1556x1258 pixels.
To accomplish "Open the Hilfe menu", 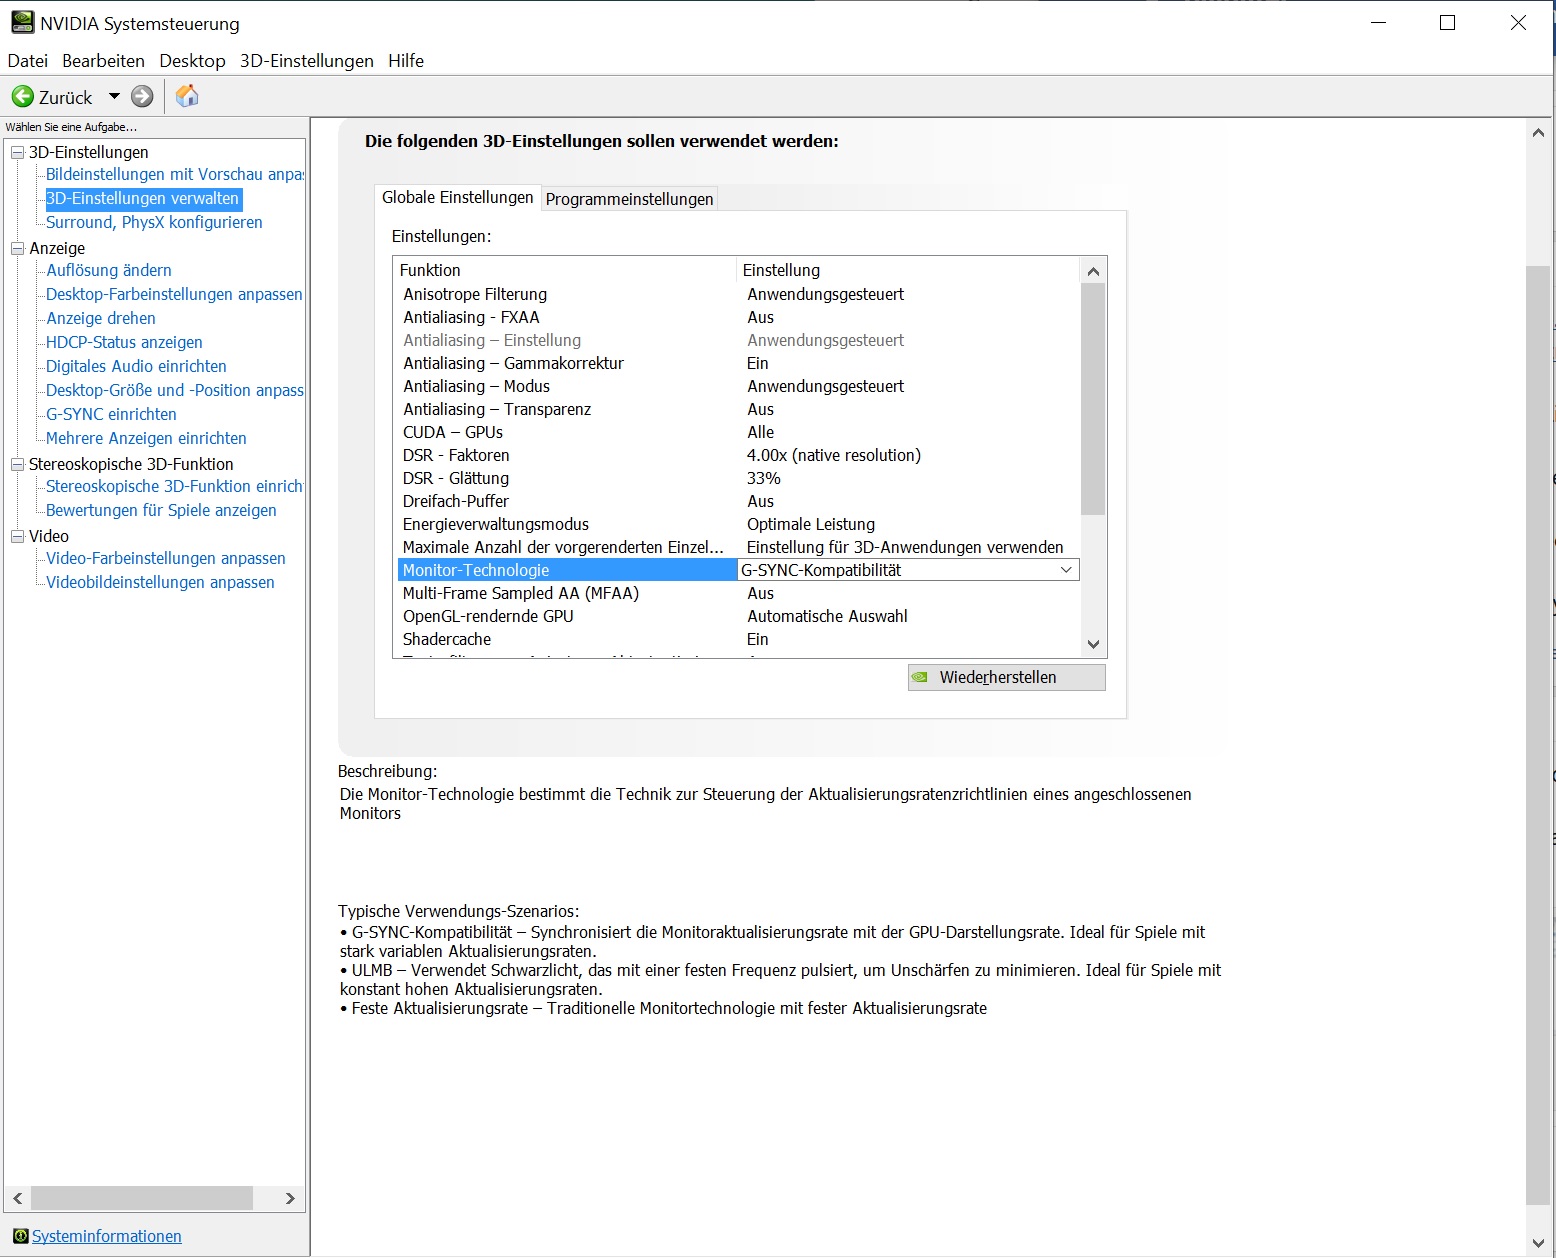I will pos(406,61).
